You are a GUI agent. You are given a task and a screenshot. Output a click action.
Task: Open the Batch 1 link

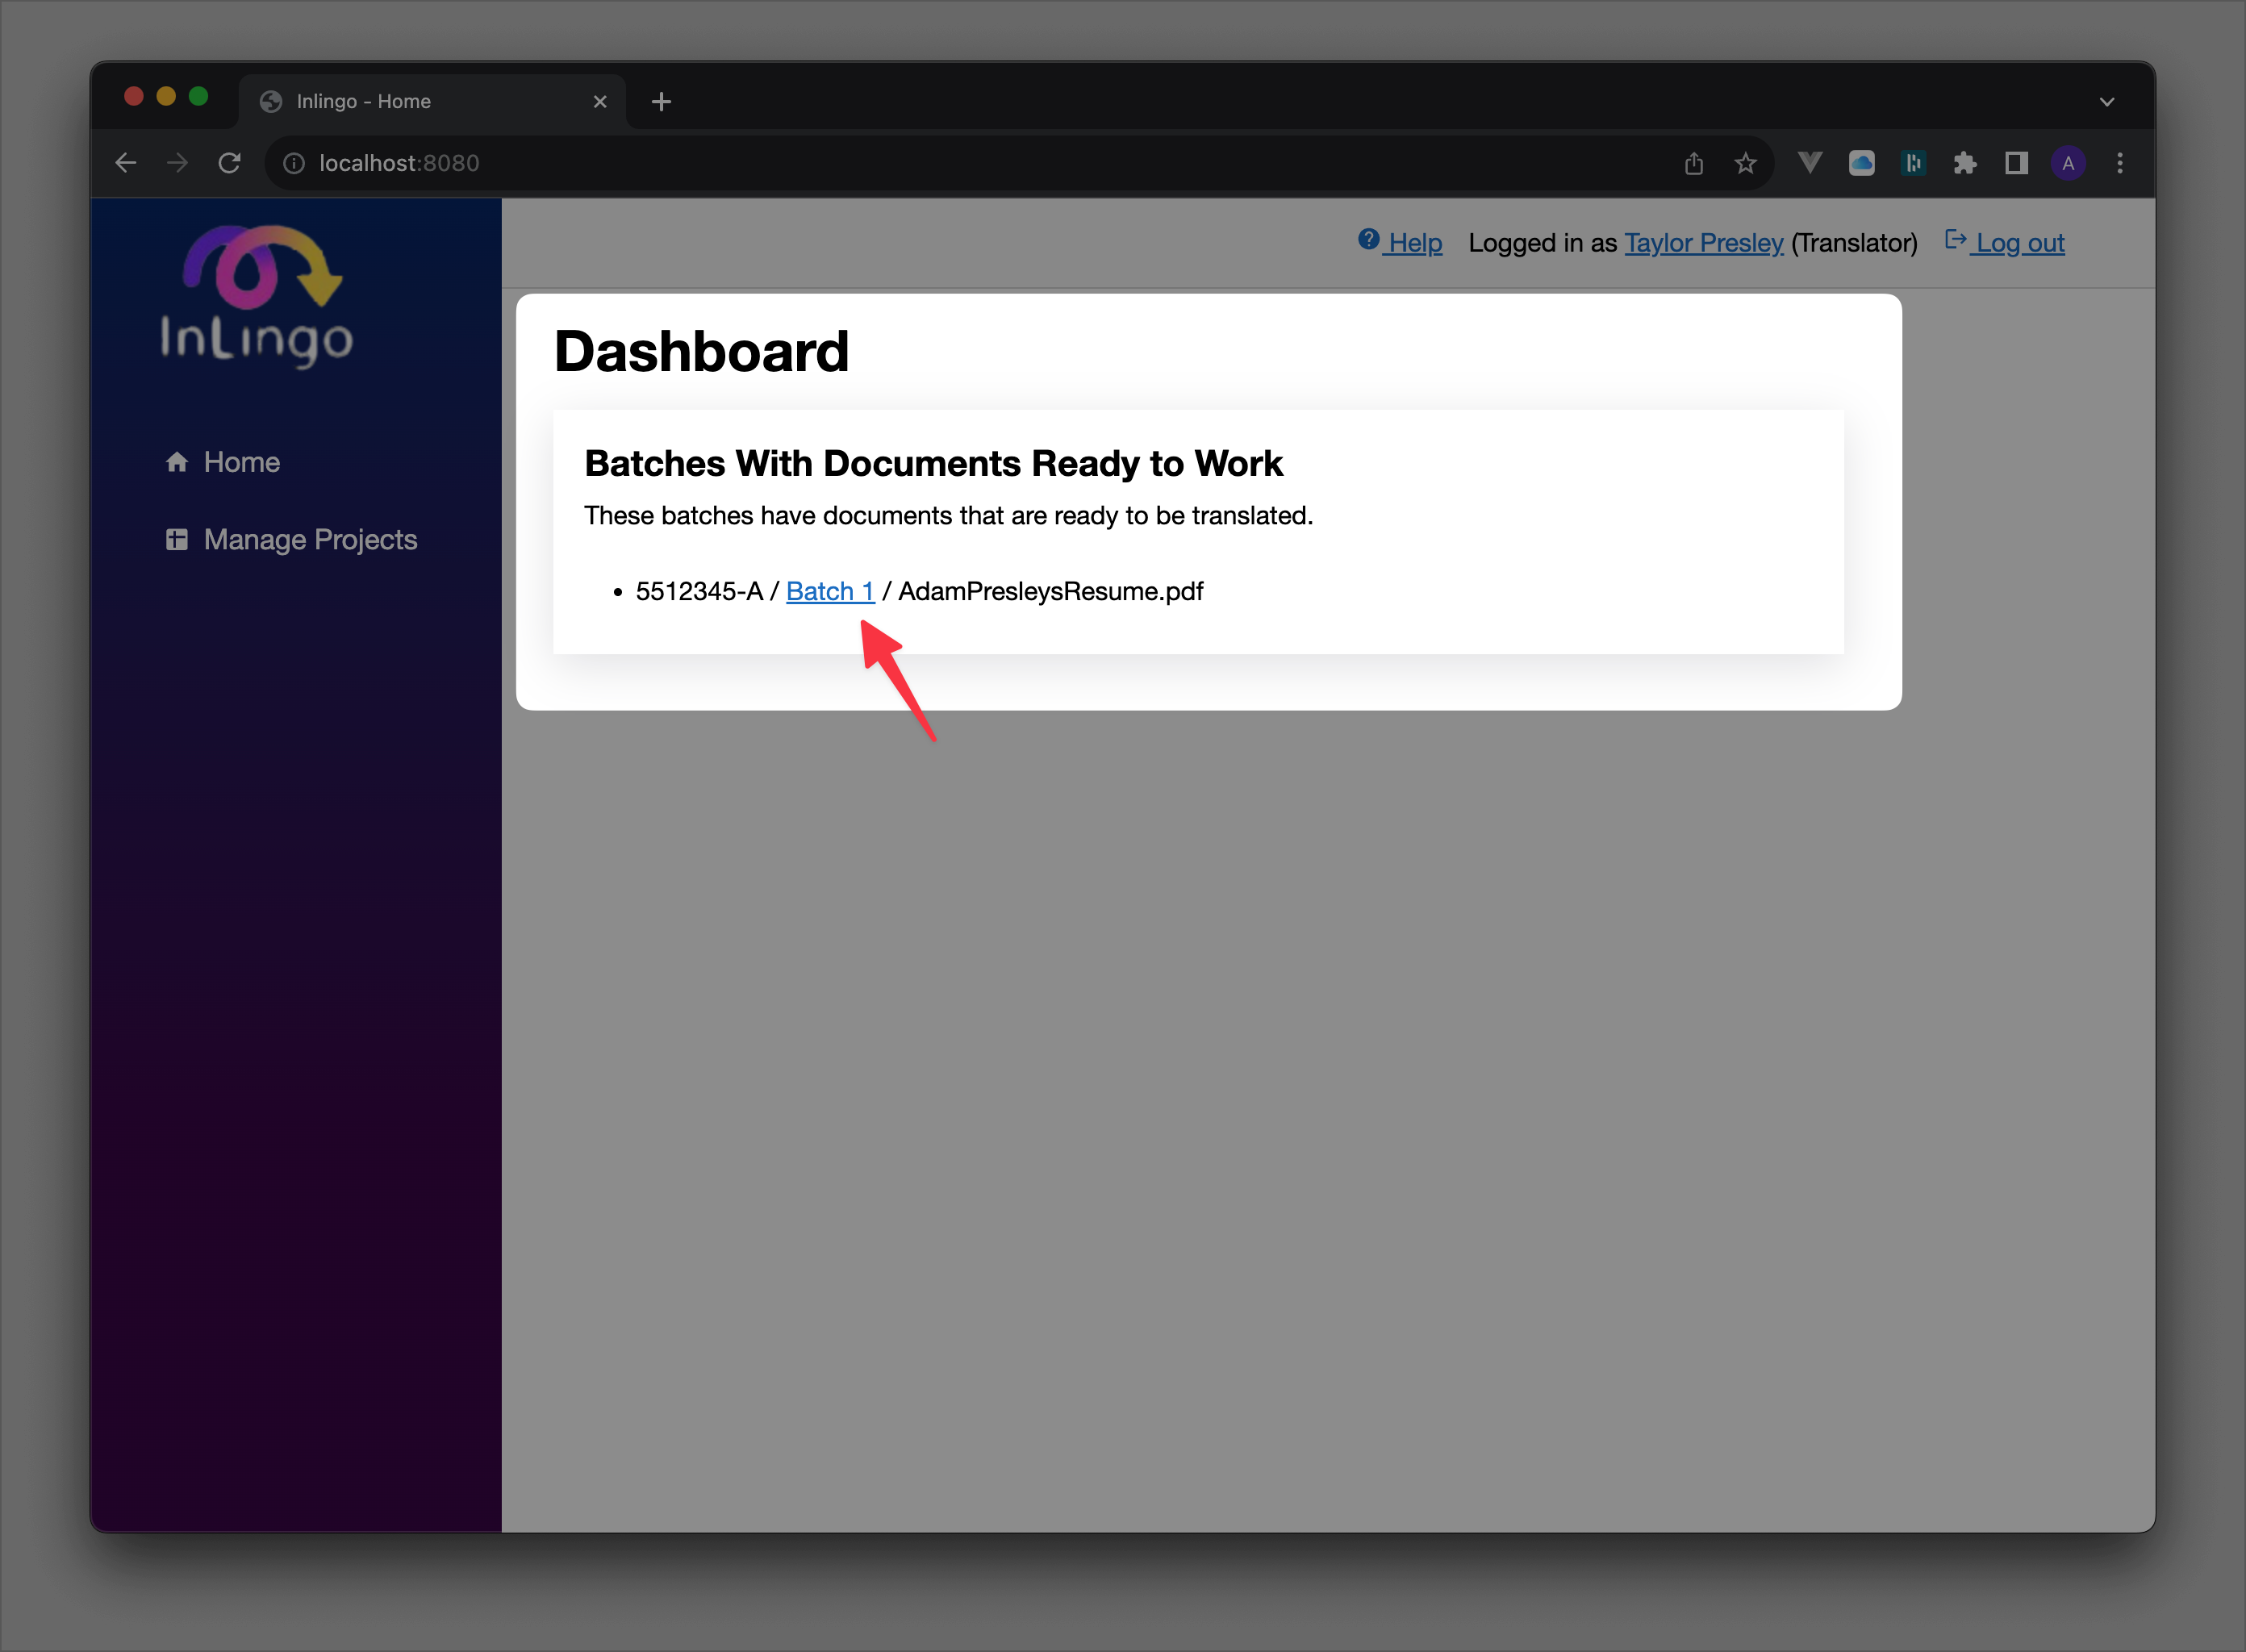pyautogui.click(x=829, y=591)
